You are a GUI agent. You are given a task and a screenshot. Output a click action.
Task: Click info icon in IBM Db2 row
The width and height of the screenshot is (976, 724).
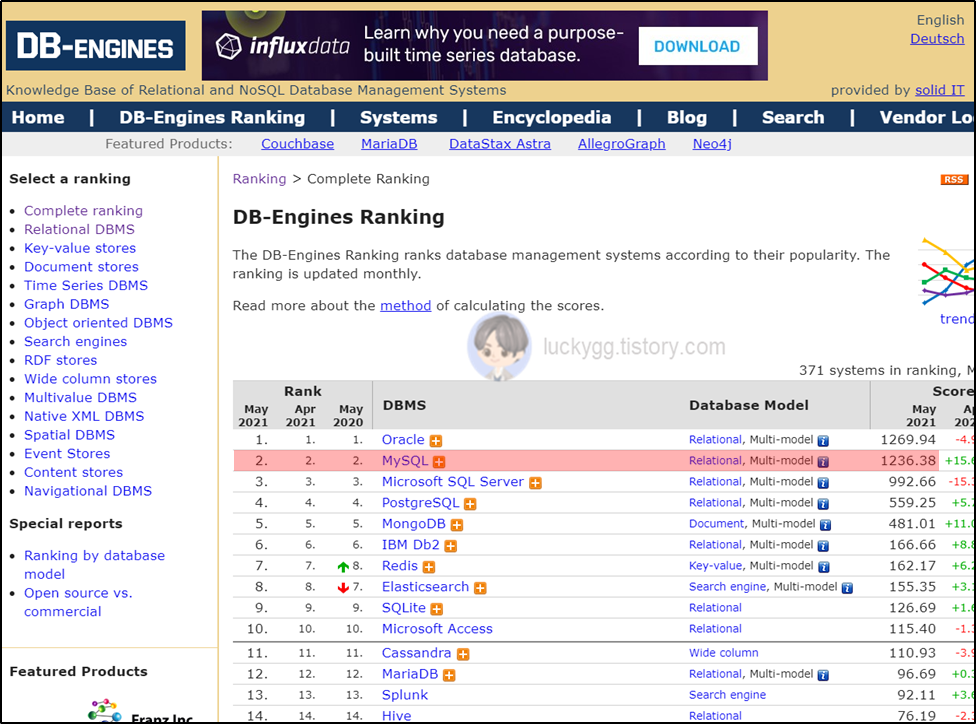point(823,547)
